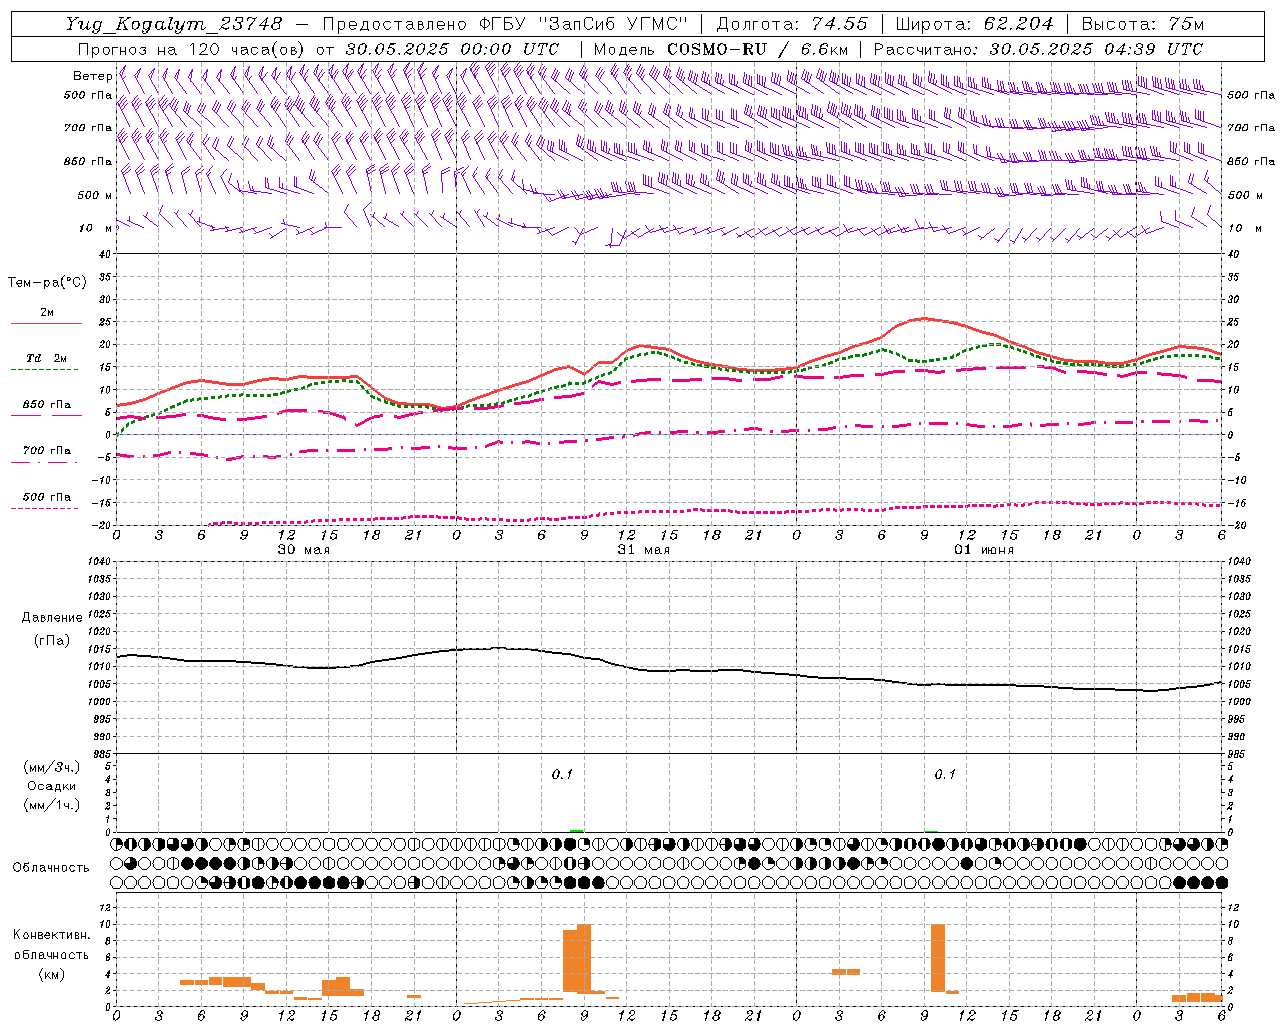The height and width of the screenshot is (1024, 1280).
Task: Click the 30 мая date label
Action: coord(303,550)
